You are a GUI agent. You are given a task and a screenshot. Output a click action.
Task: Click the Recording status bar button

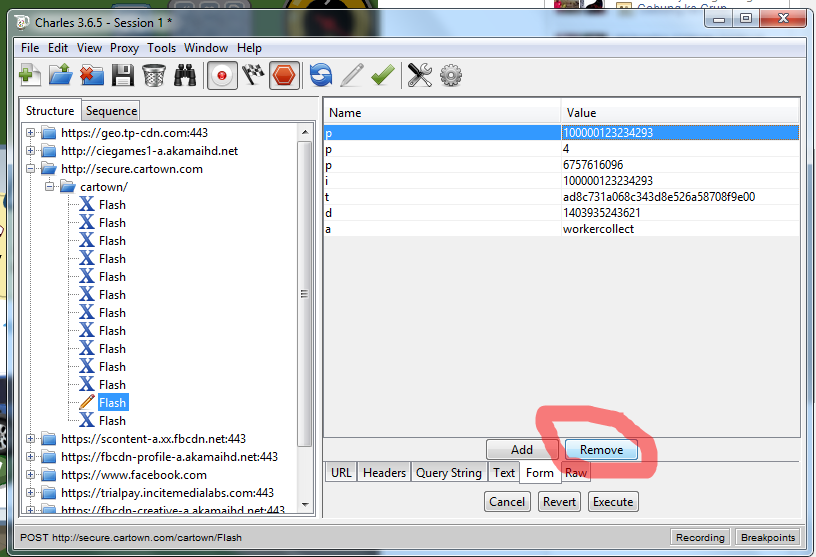click(x=700, y=537)
